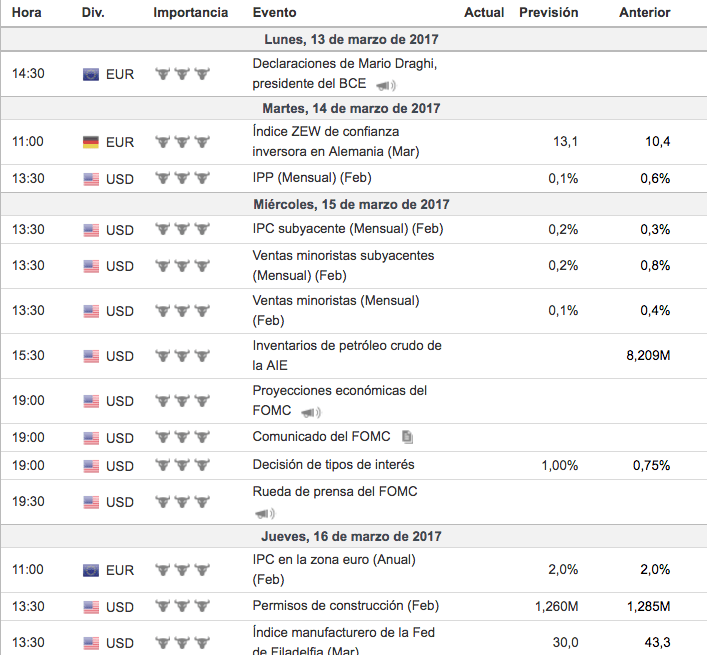Click the megaphone icon under Rueda de prensa del FOMC
This screenshot has height=655, width=707.
pos(264,514)
